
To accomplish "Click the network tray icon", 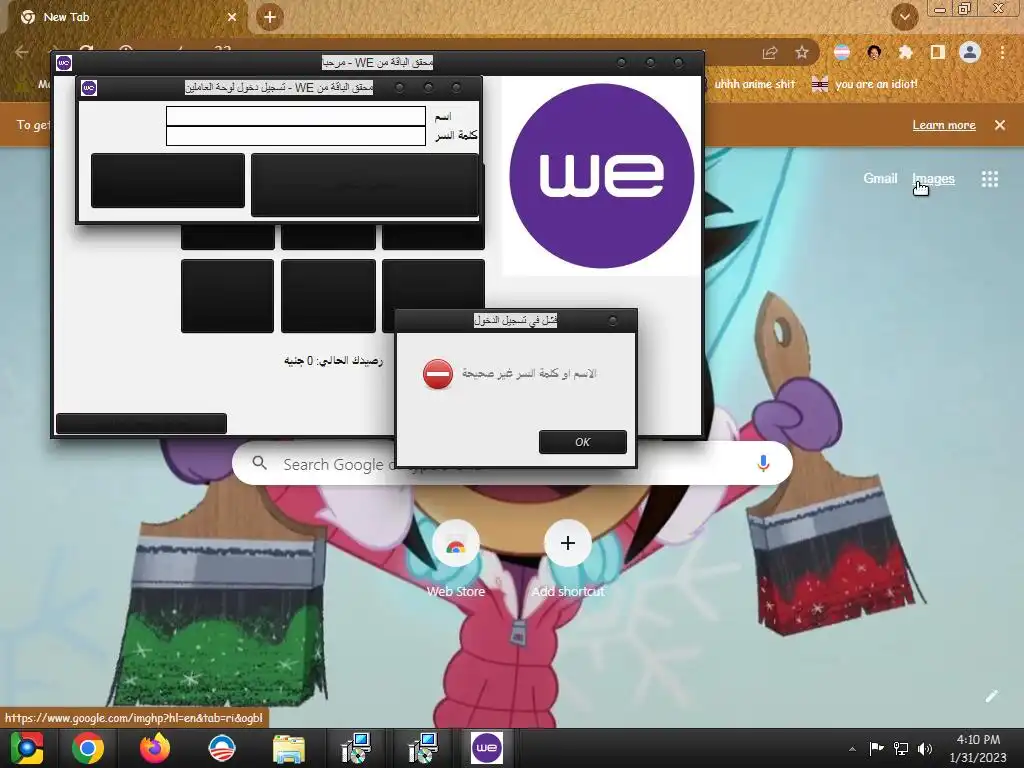I will coord(901,748).
